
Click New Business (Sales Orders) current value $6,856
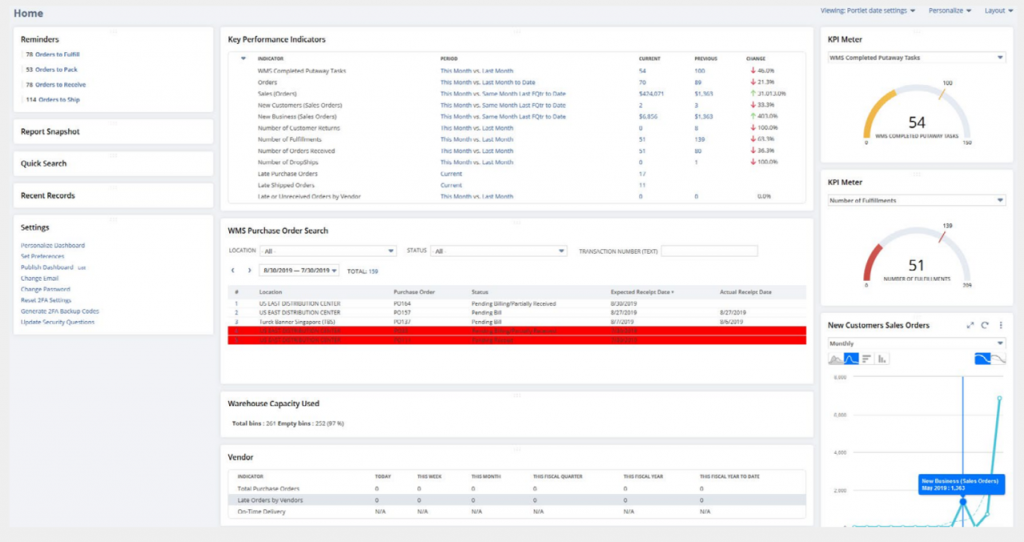pos(648,116)
